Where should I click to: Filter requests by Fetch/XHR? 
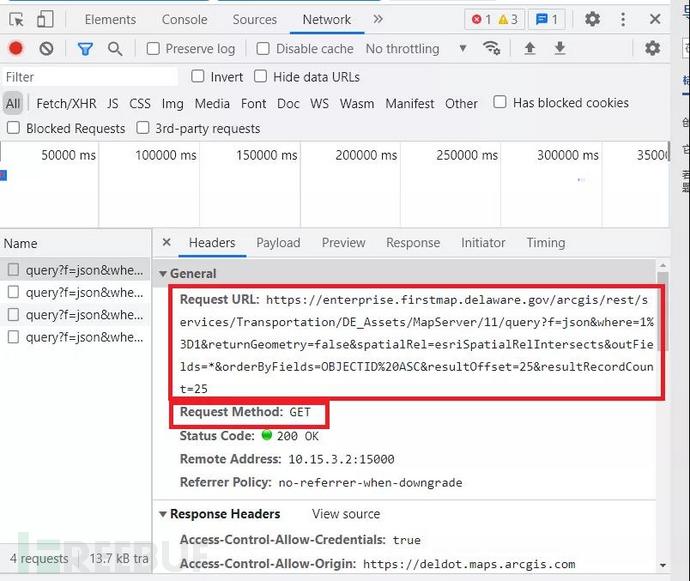(x=66, y=103)
